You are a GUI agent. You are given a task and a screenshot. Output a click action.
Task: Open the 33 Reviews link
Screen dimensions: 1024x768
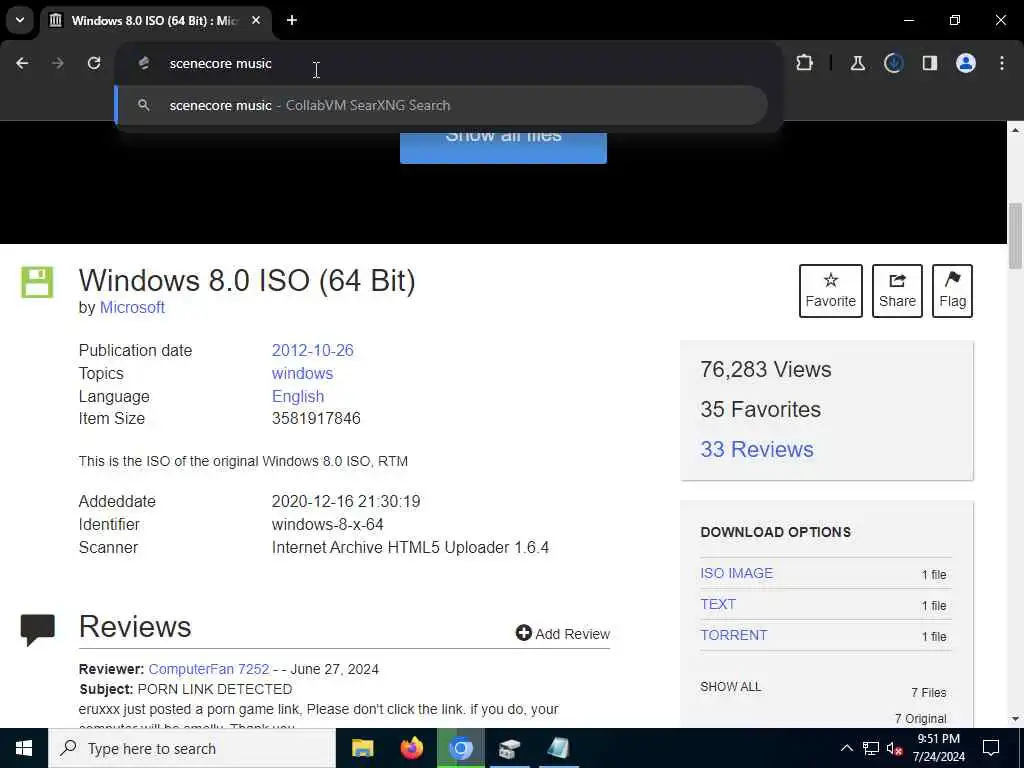point(757,449)
